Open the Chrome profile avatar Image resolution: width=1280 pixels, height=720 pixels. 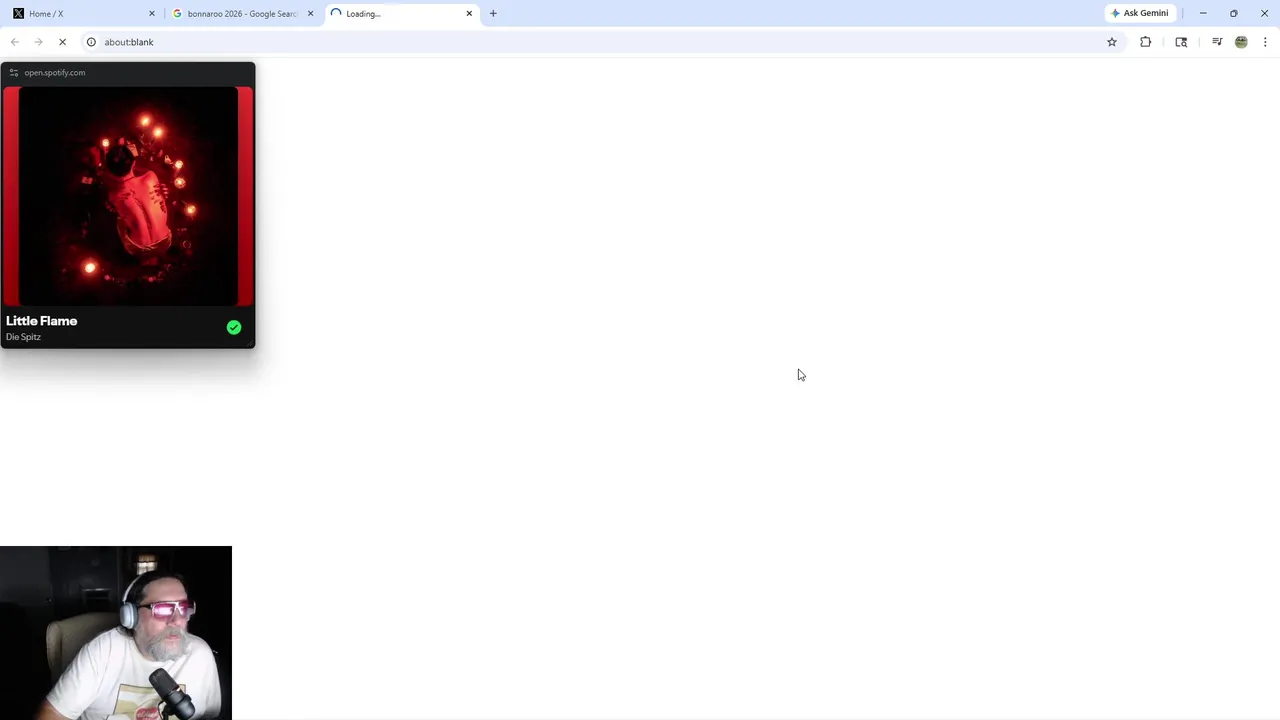coord(1241,42)
